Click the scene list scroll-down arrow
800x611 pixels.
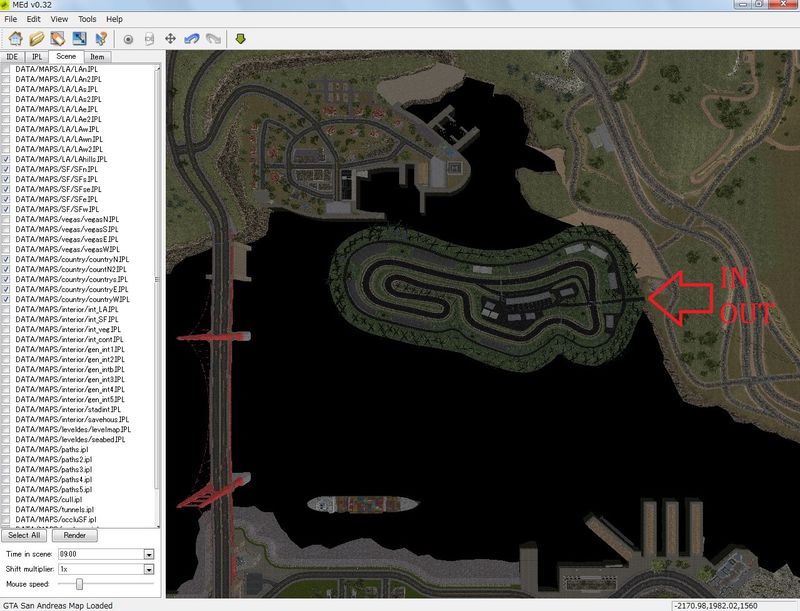click(x=158, y=525)
